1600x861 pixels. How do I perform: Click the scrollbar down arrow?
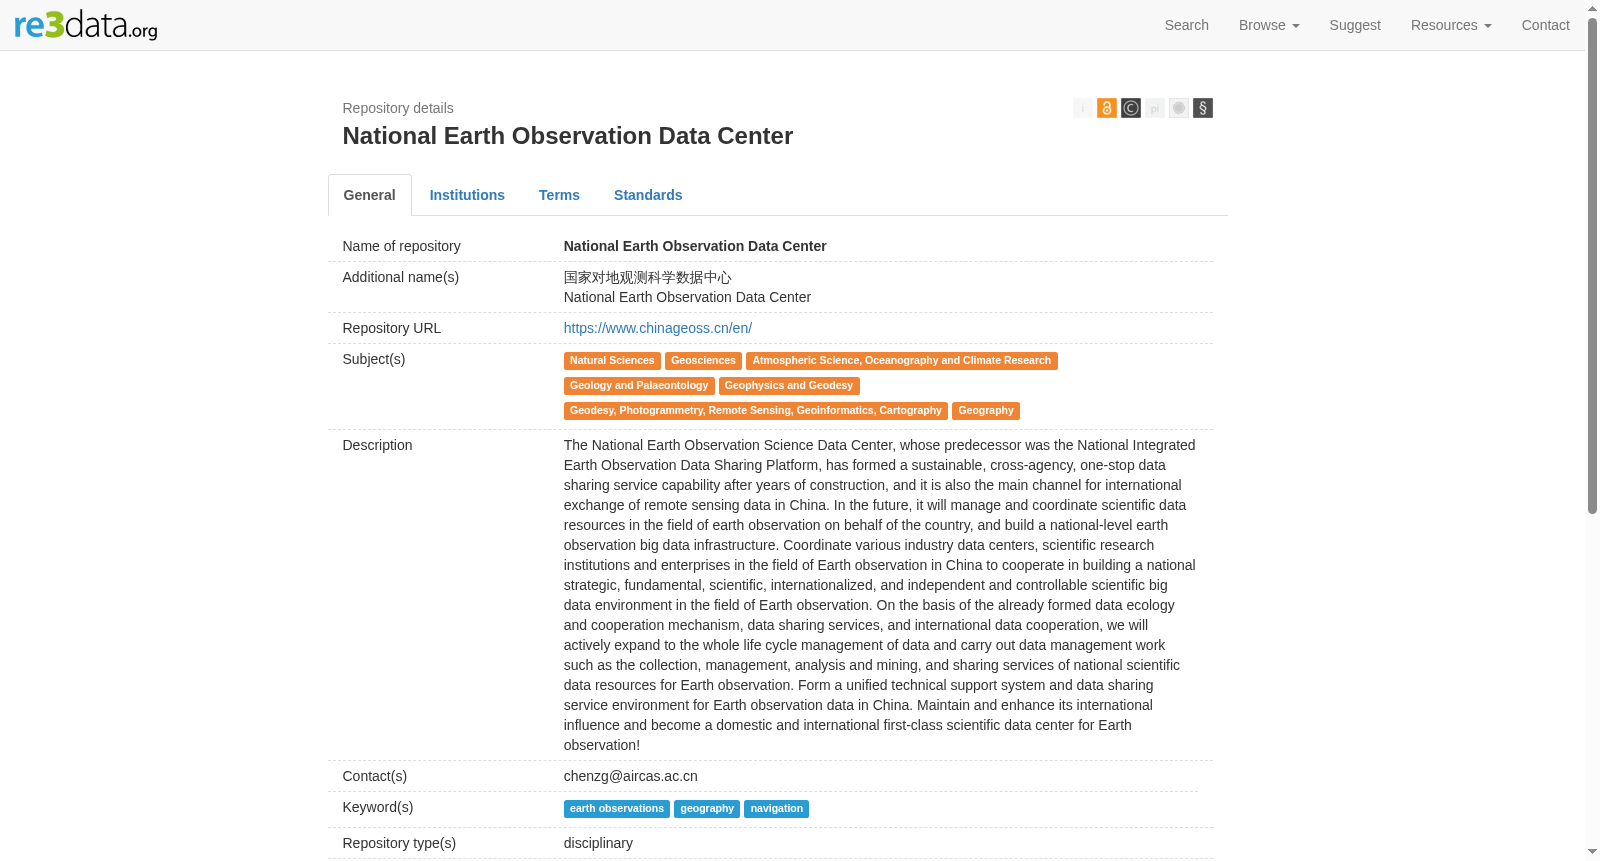coord(1593,853)
